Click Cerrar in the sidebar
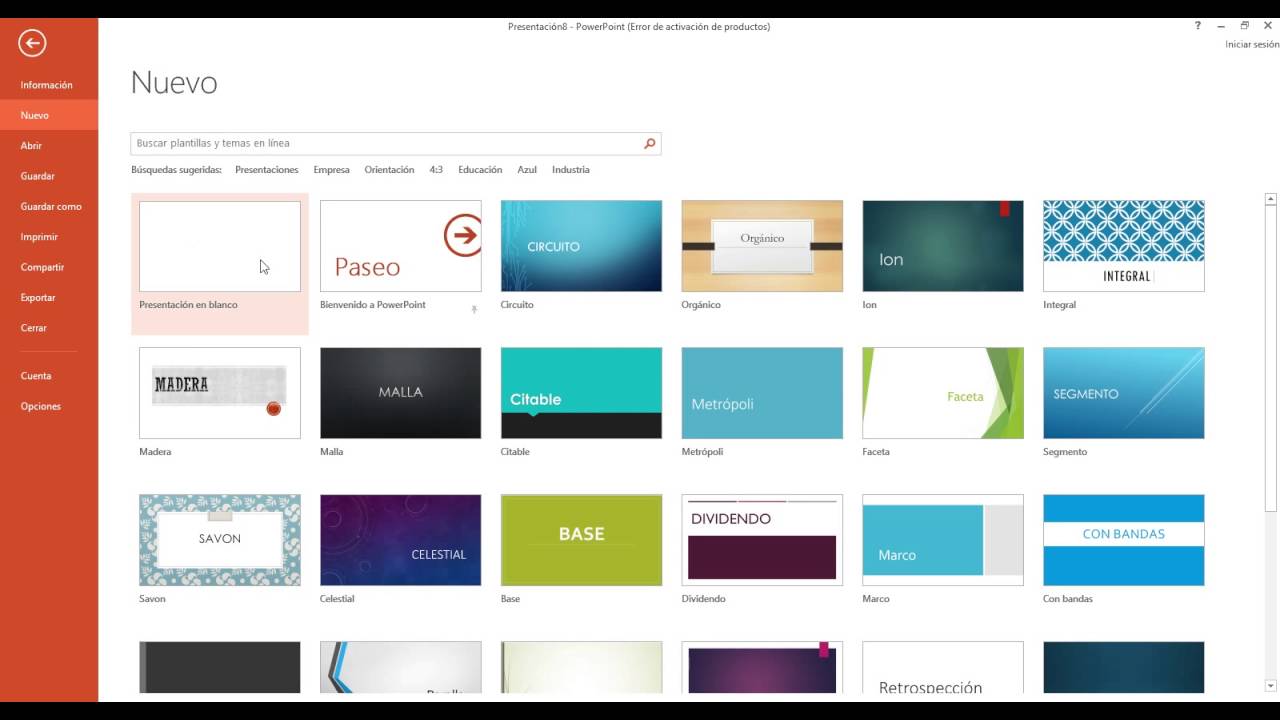Screen dimensions: 1280x720 point(34,328)
